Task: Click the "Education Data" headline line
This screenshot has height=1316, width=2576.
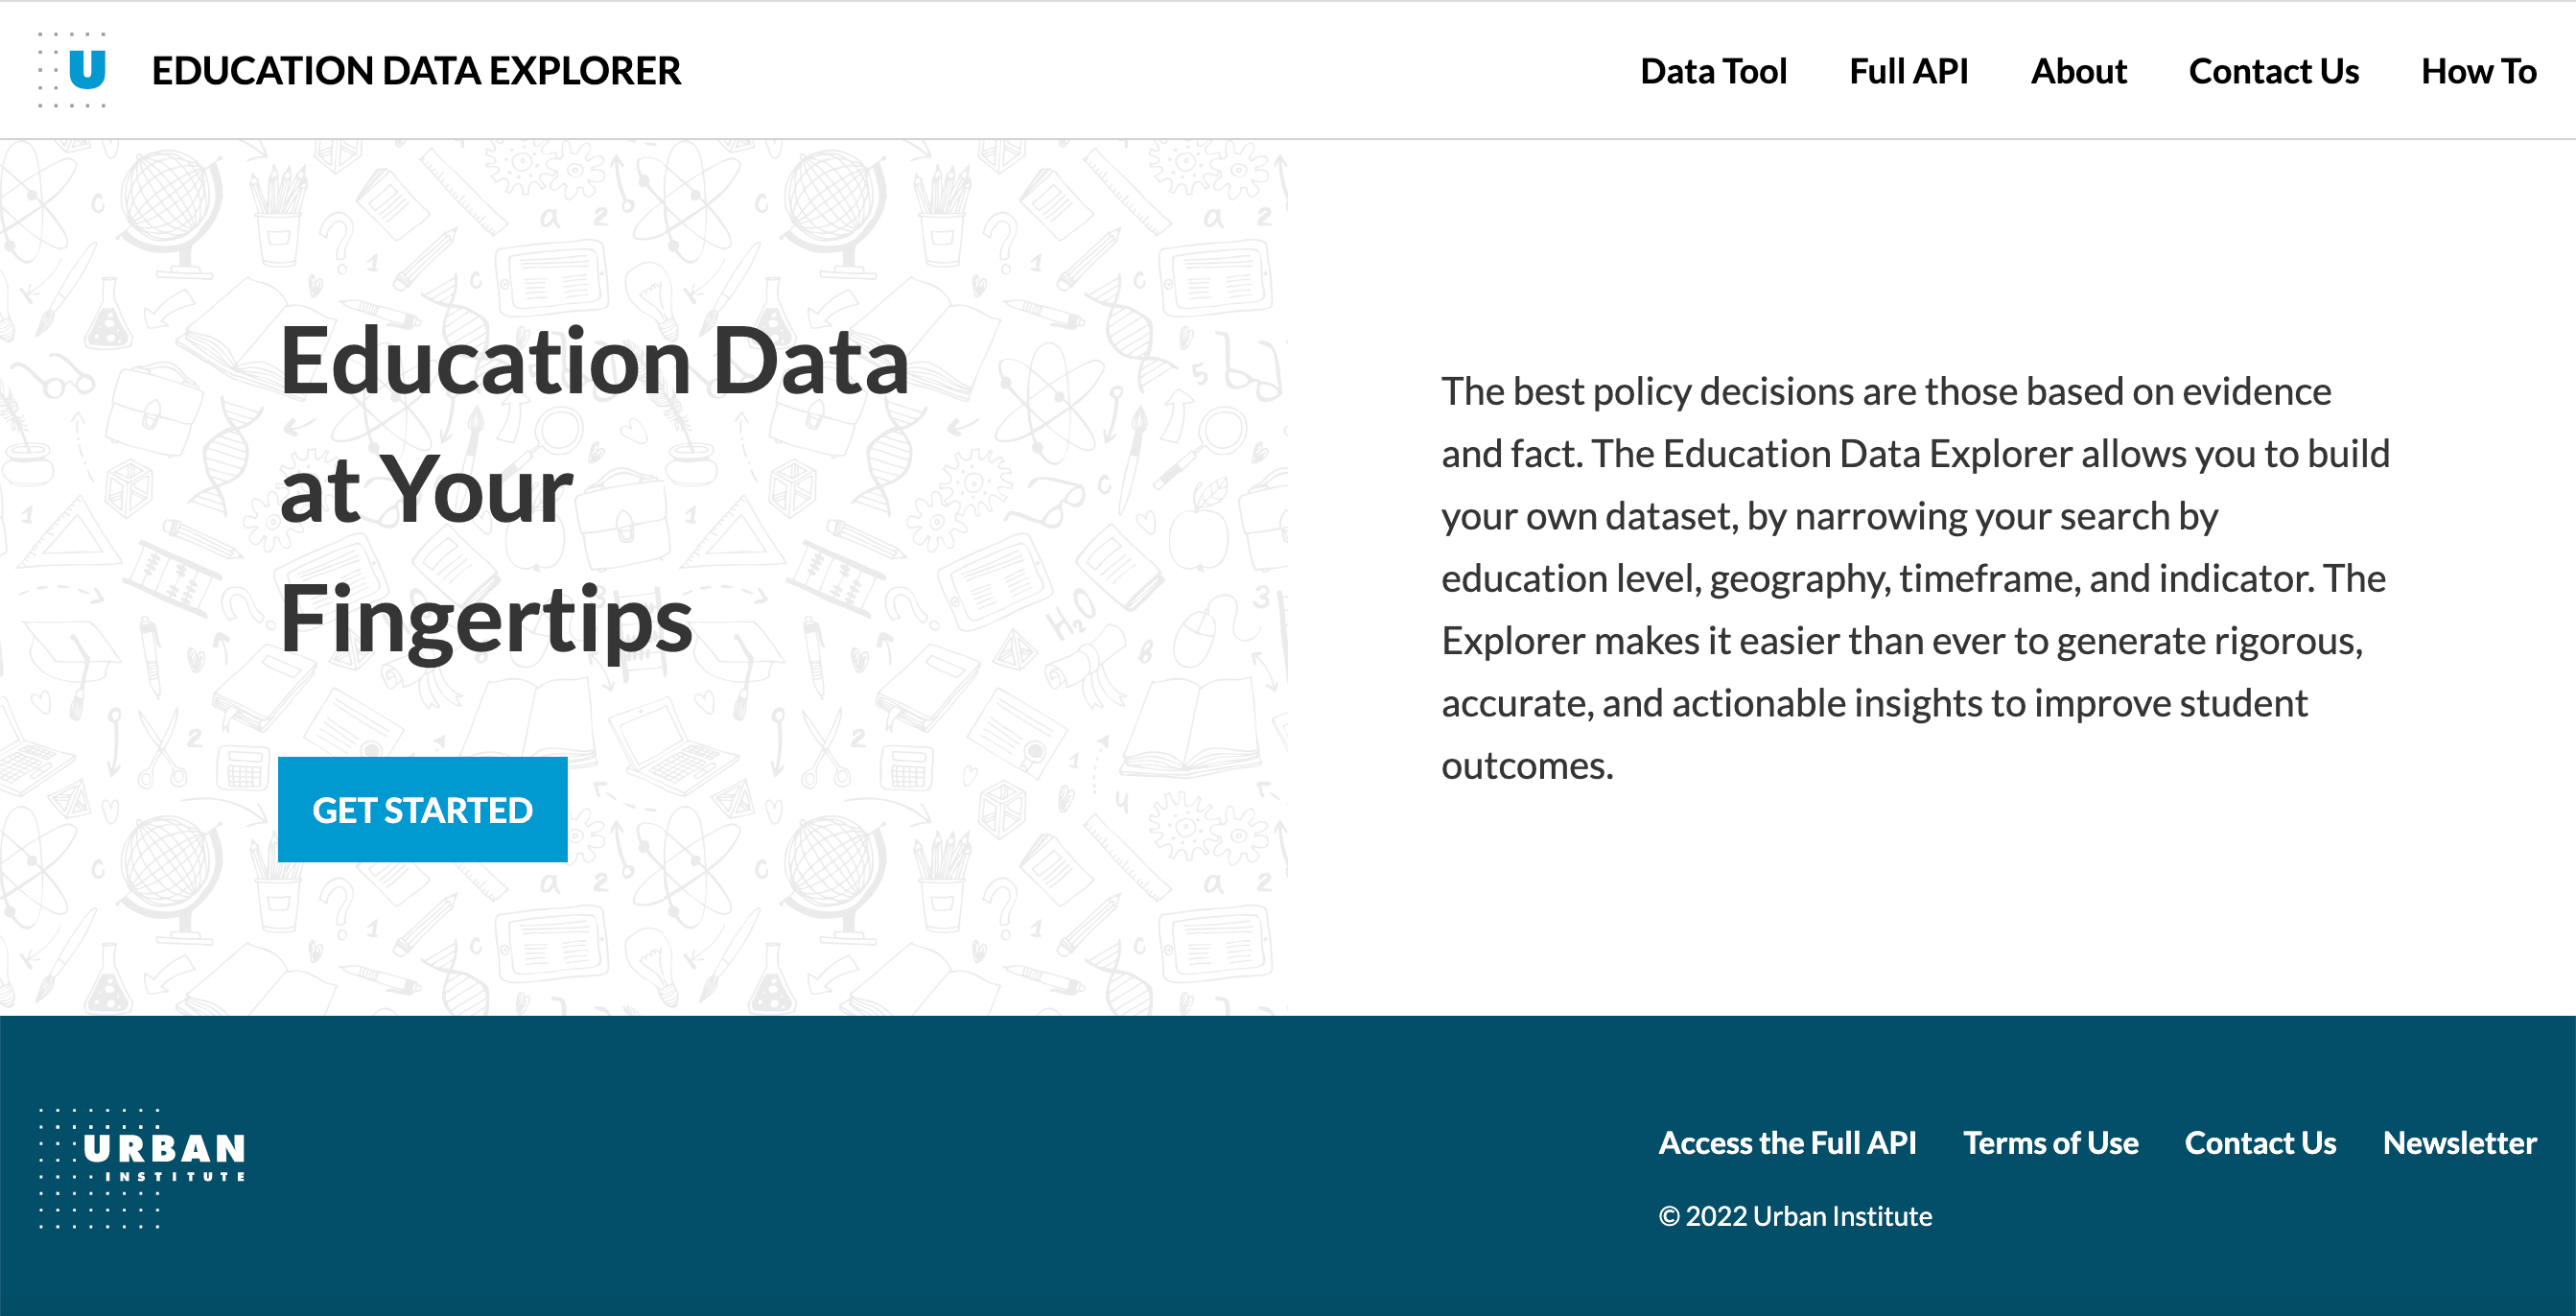Action: point(594,362)
